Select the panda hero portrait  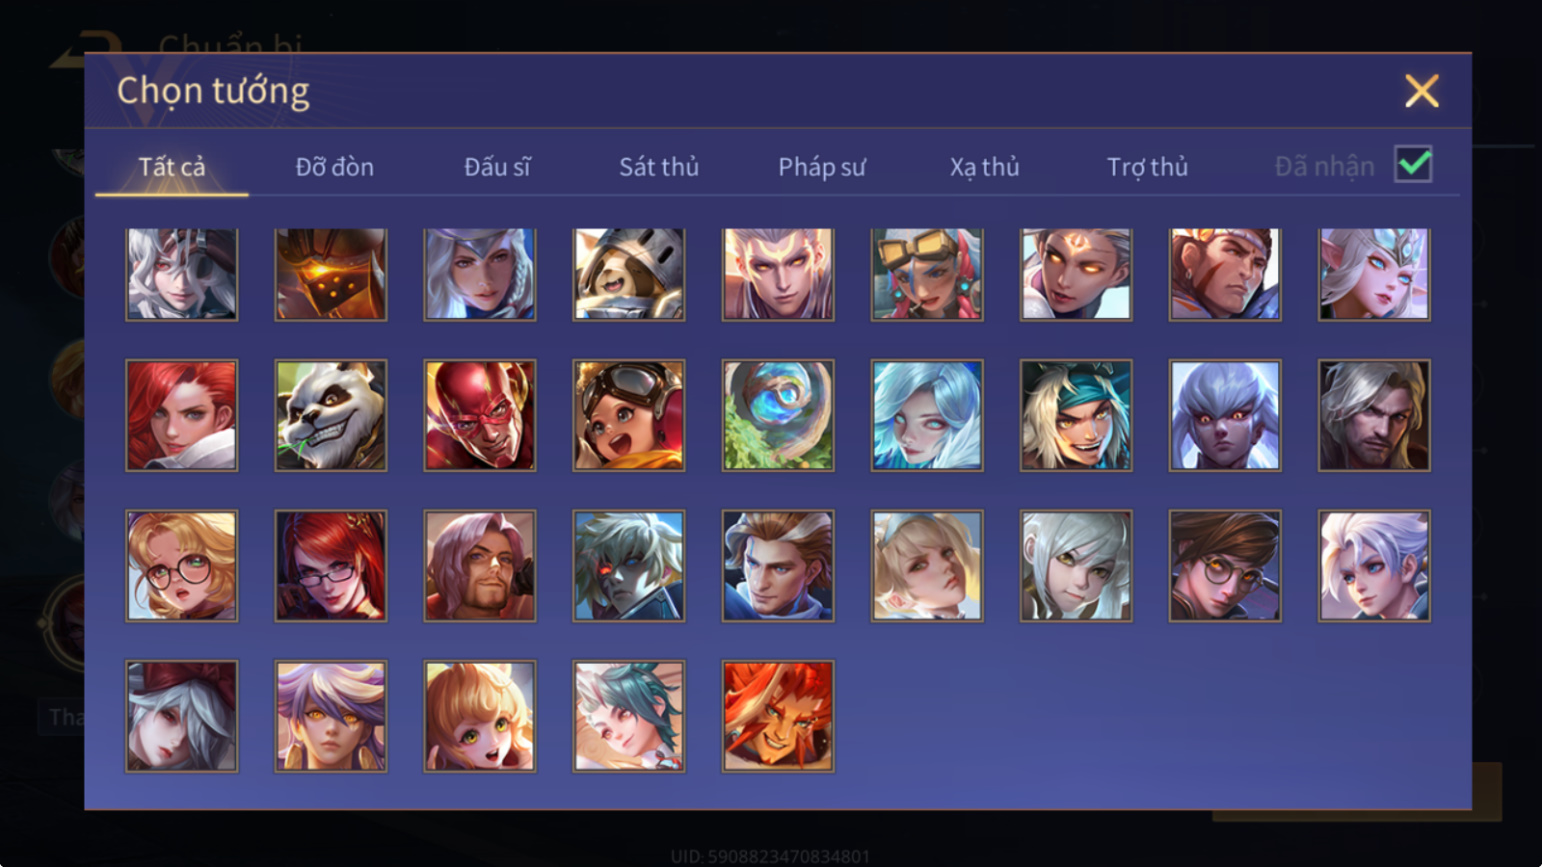tap(330, 415)
